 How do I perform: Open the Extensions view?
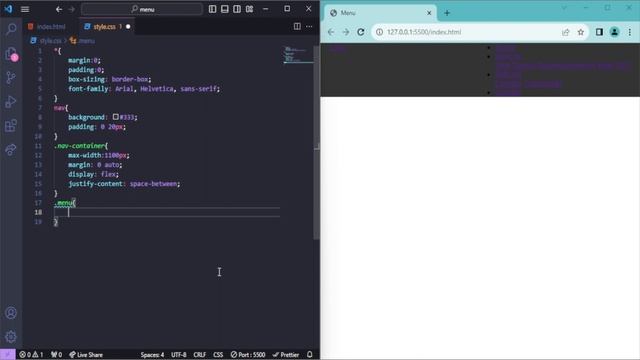[11, 125]
